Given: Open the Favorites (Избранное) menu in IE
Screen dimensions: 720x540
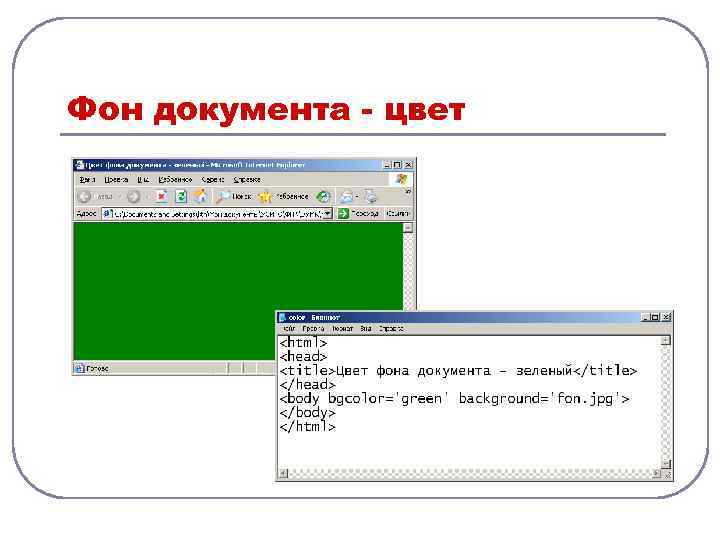Looking at the screenshot, I should point(175,180).
